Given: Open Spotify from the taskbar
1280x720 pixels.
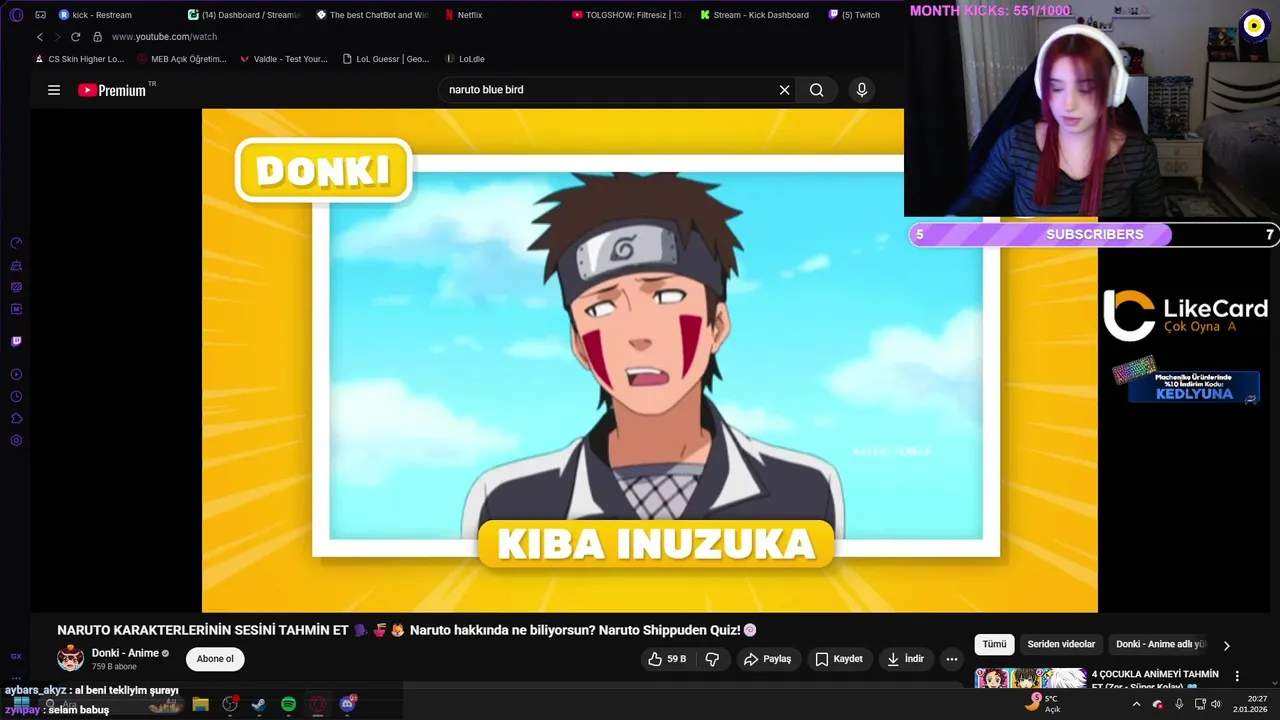Looking at the screenshot, I should [x=288, y=704].
